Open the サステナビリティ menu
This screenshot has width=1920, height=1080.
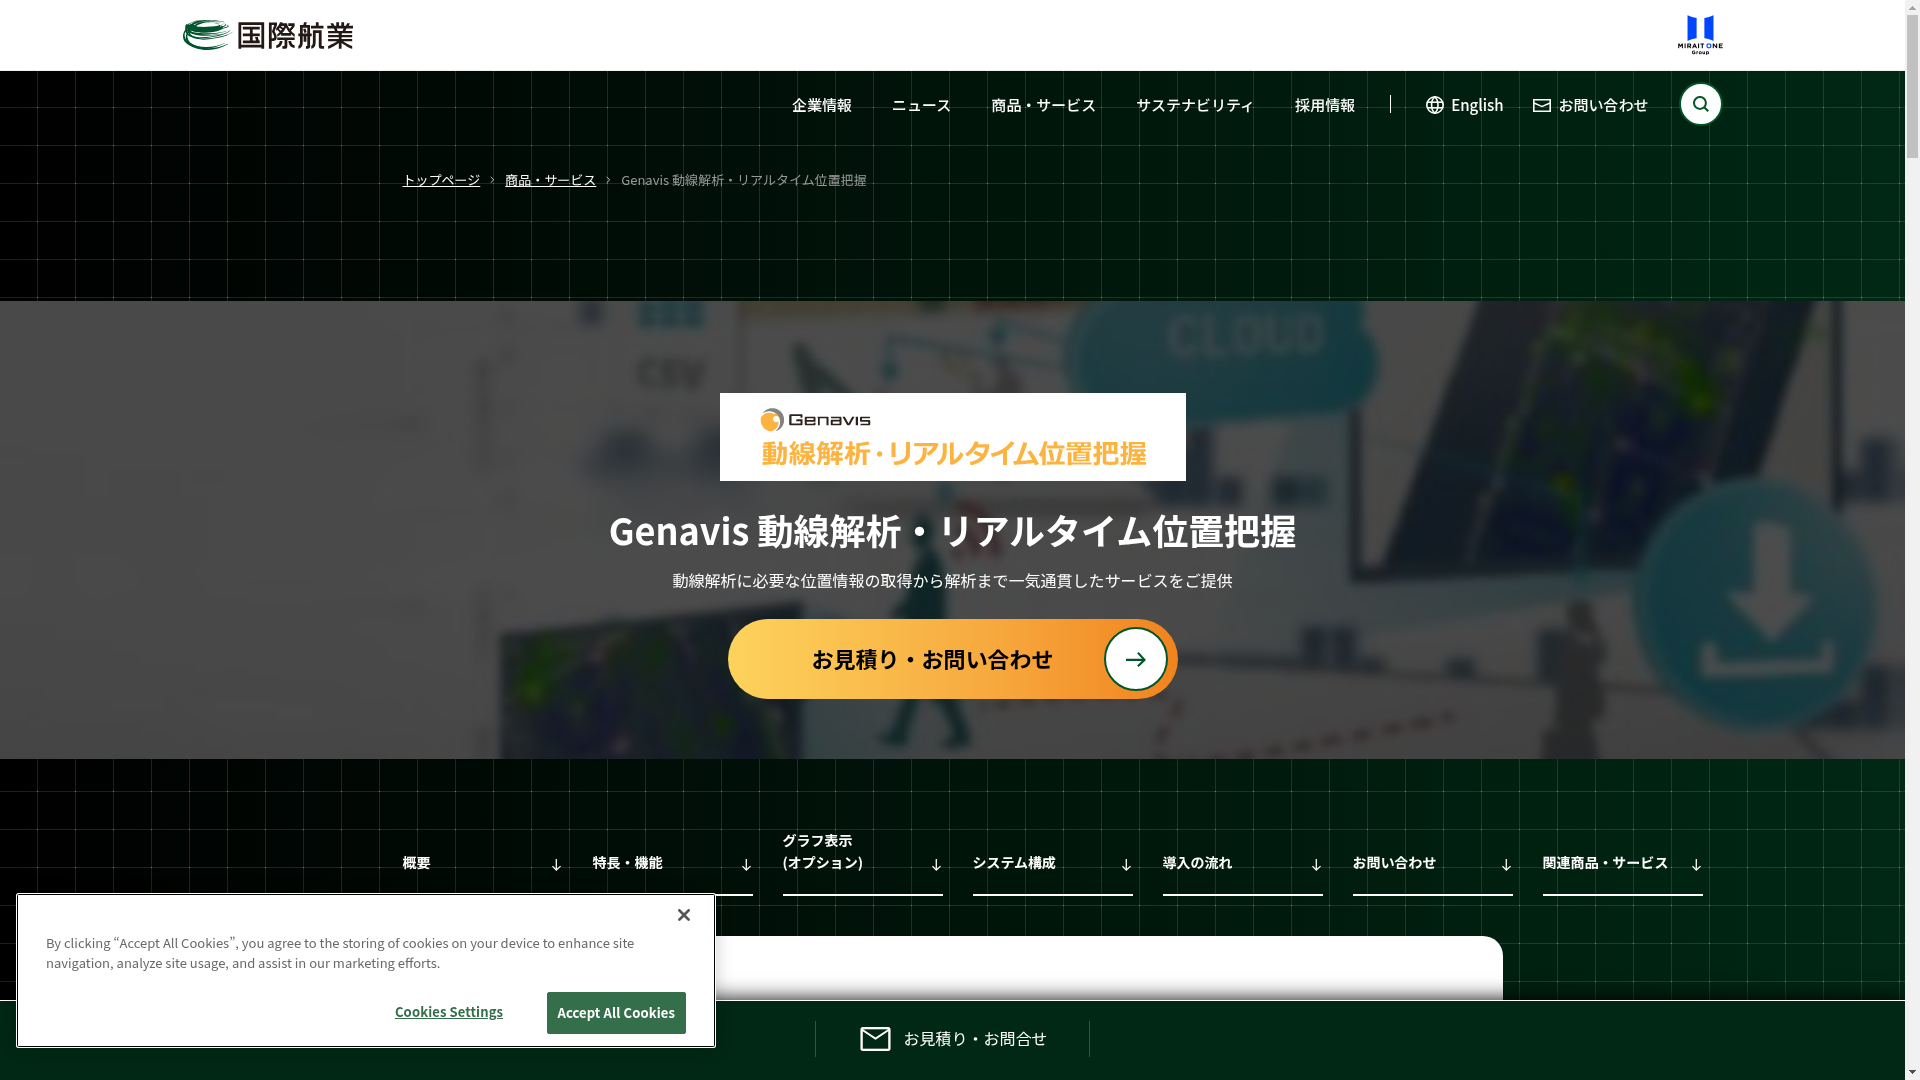tap(1195, 105)
